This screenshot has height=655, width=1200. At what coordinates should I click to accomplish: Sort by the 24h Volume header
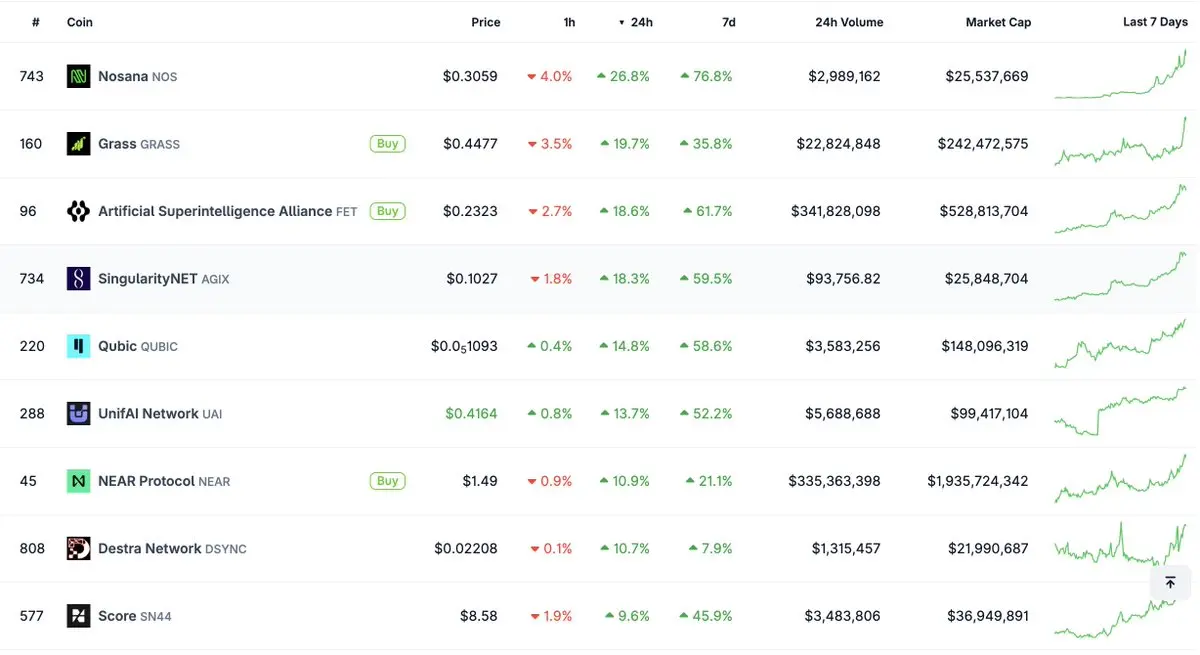coord(848,22)
